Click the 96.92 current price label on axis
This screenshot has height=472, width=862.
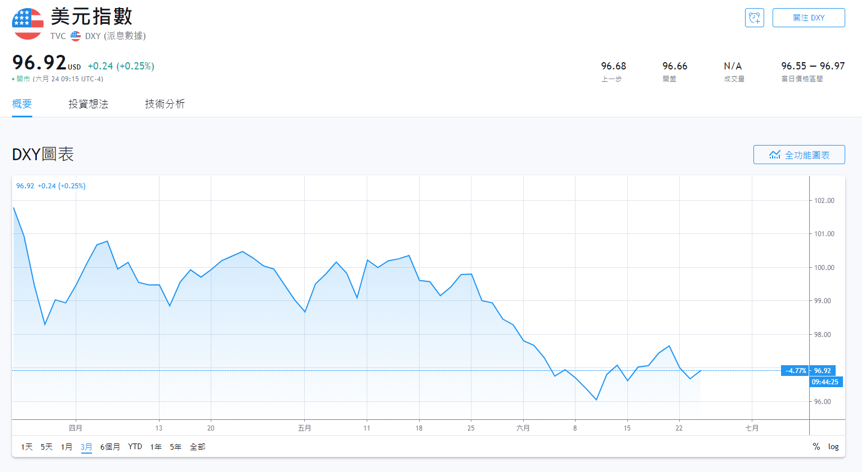(823, 370)
